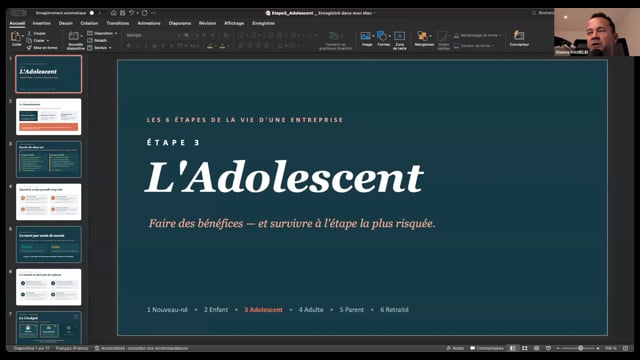Toggle Commentaires pane in status bar
Image resolution: width=640 pixels, height=360 pixels.
[x=487, y=348]
